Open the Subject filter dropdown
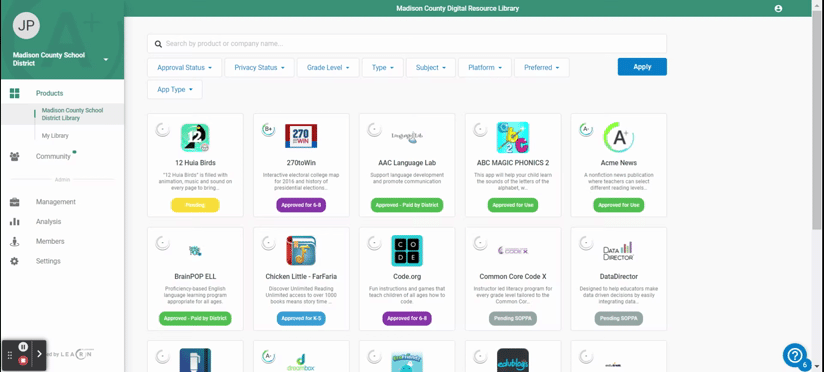Viewport: 824px width, 372px height. pos(431,68)
